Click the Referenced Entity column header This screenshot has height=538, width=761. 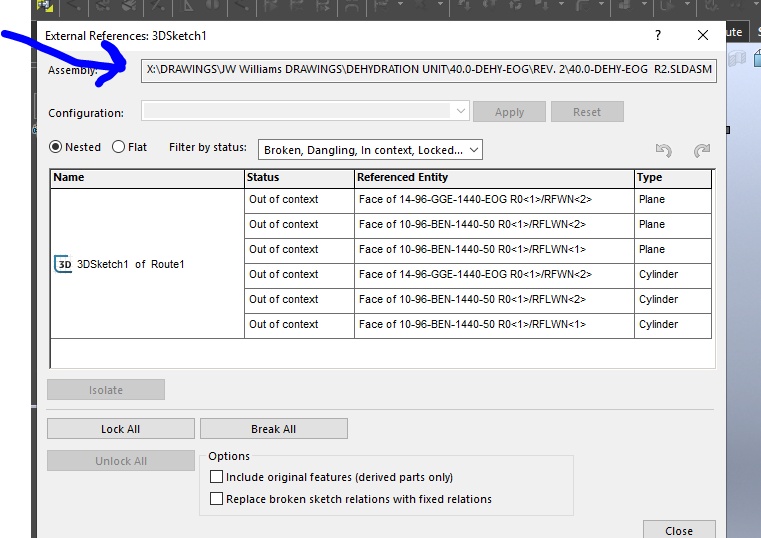click(x=494, y=178)
